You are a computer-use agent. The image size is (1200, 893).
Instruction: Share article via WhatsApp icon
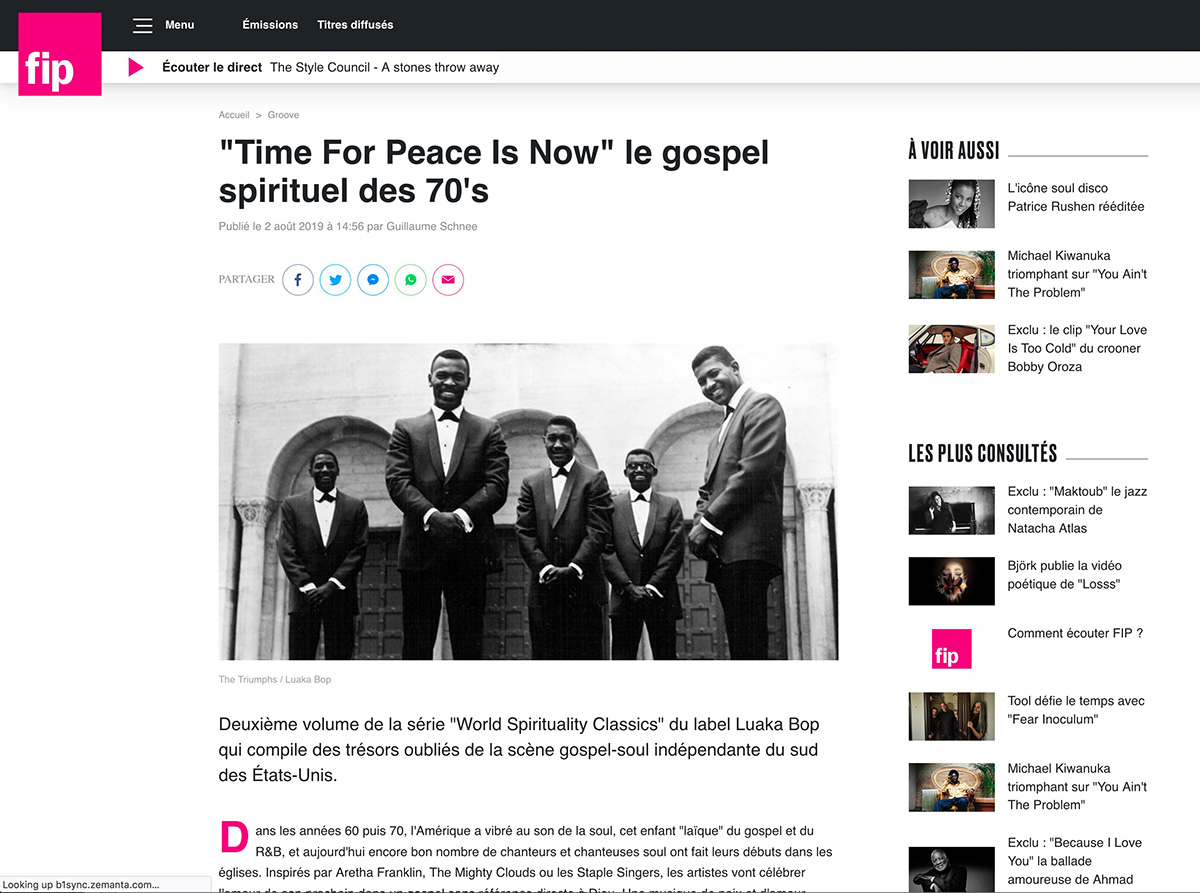coord(410,280)
